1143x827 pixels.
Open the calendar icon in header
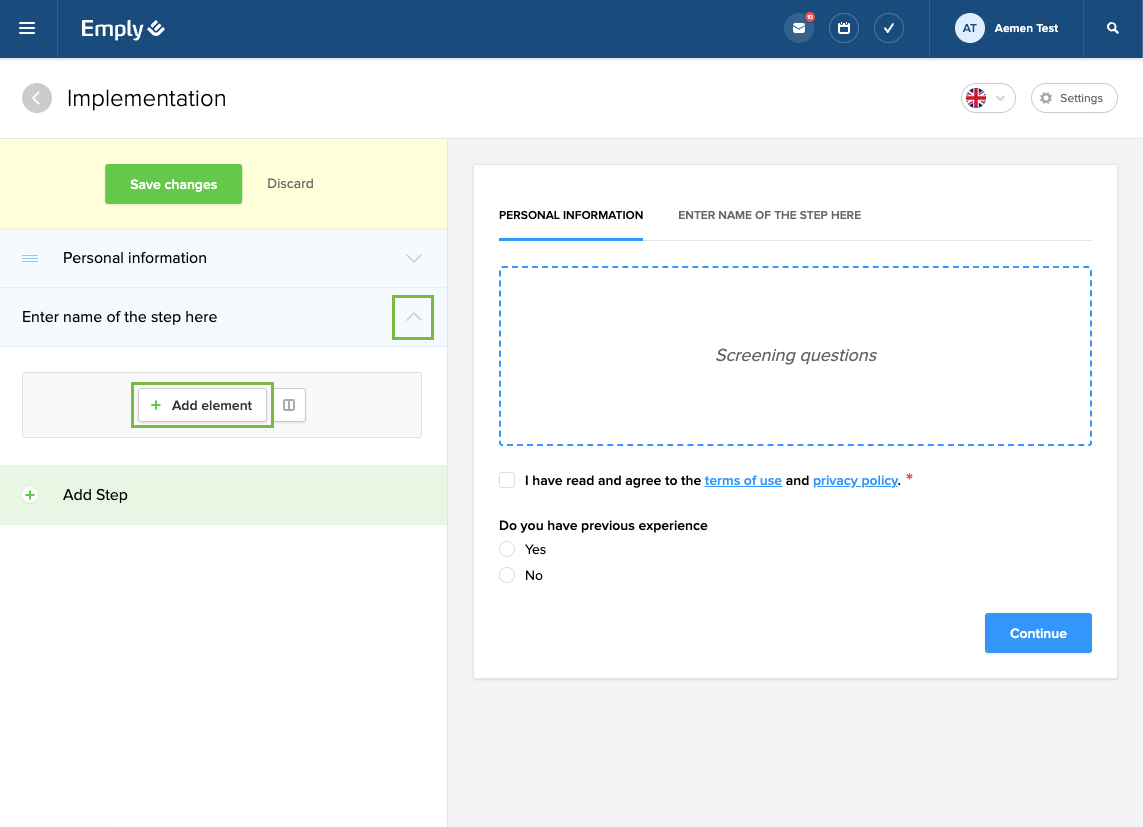coord(843,29)
